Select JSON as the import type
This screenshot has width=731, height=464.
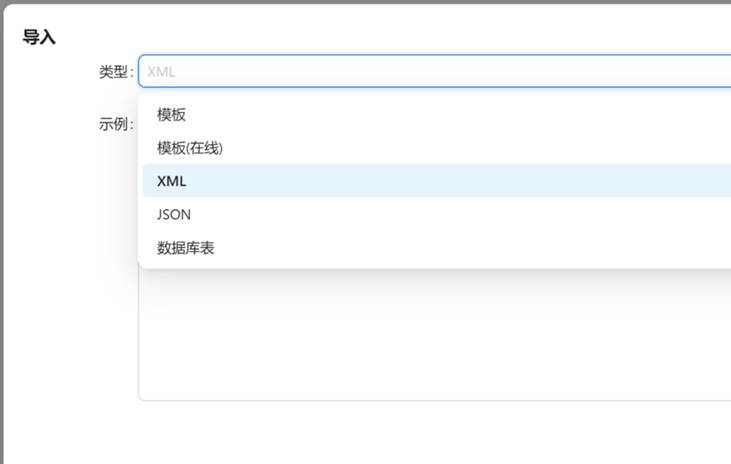click(174, 214)
